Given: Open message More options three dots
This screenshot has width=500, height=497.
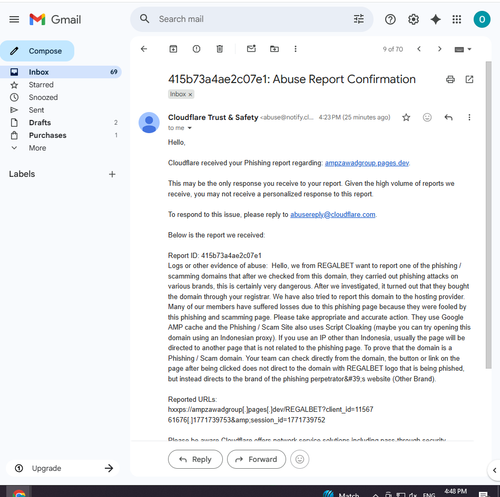Looking at the screenshot, I should [x=469, y=117].
